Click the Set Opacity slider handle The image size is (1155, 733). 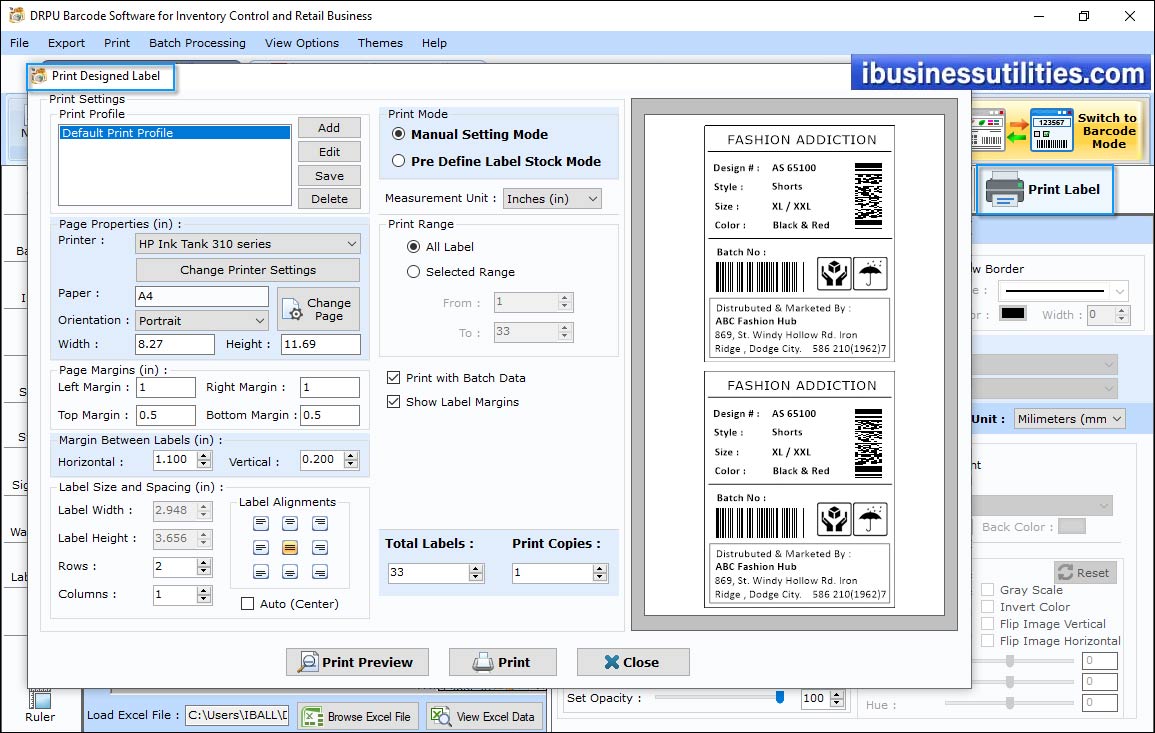tap(779, 697)
